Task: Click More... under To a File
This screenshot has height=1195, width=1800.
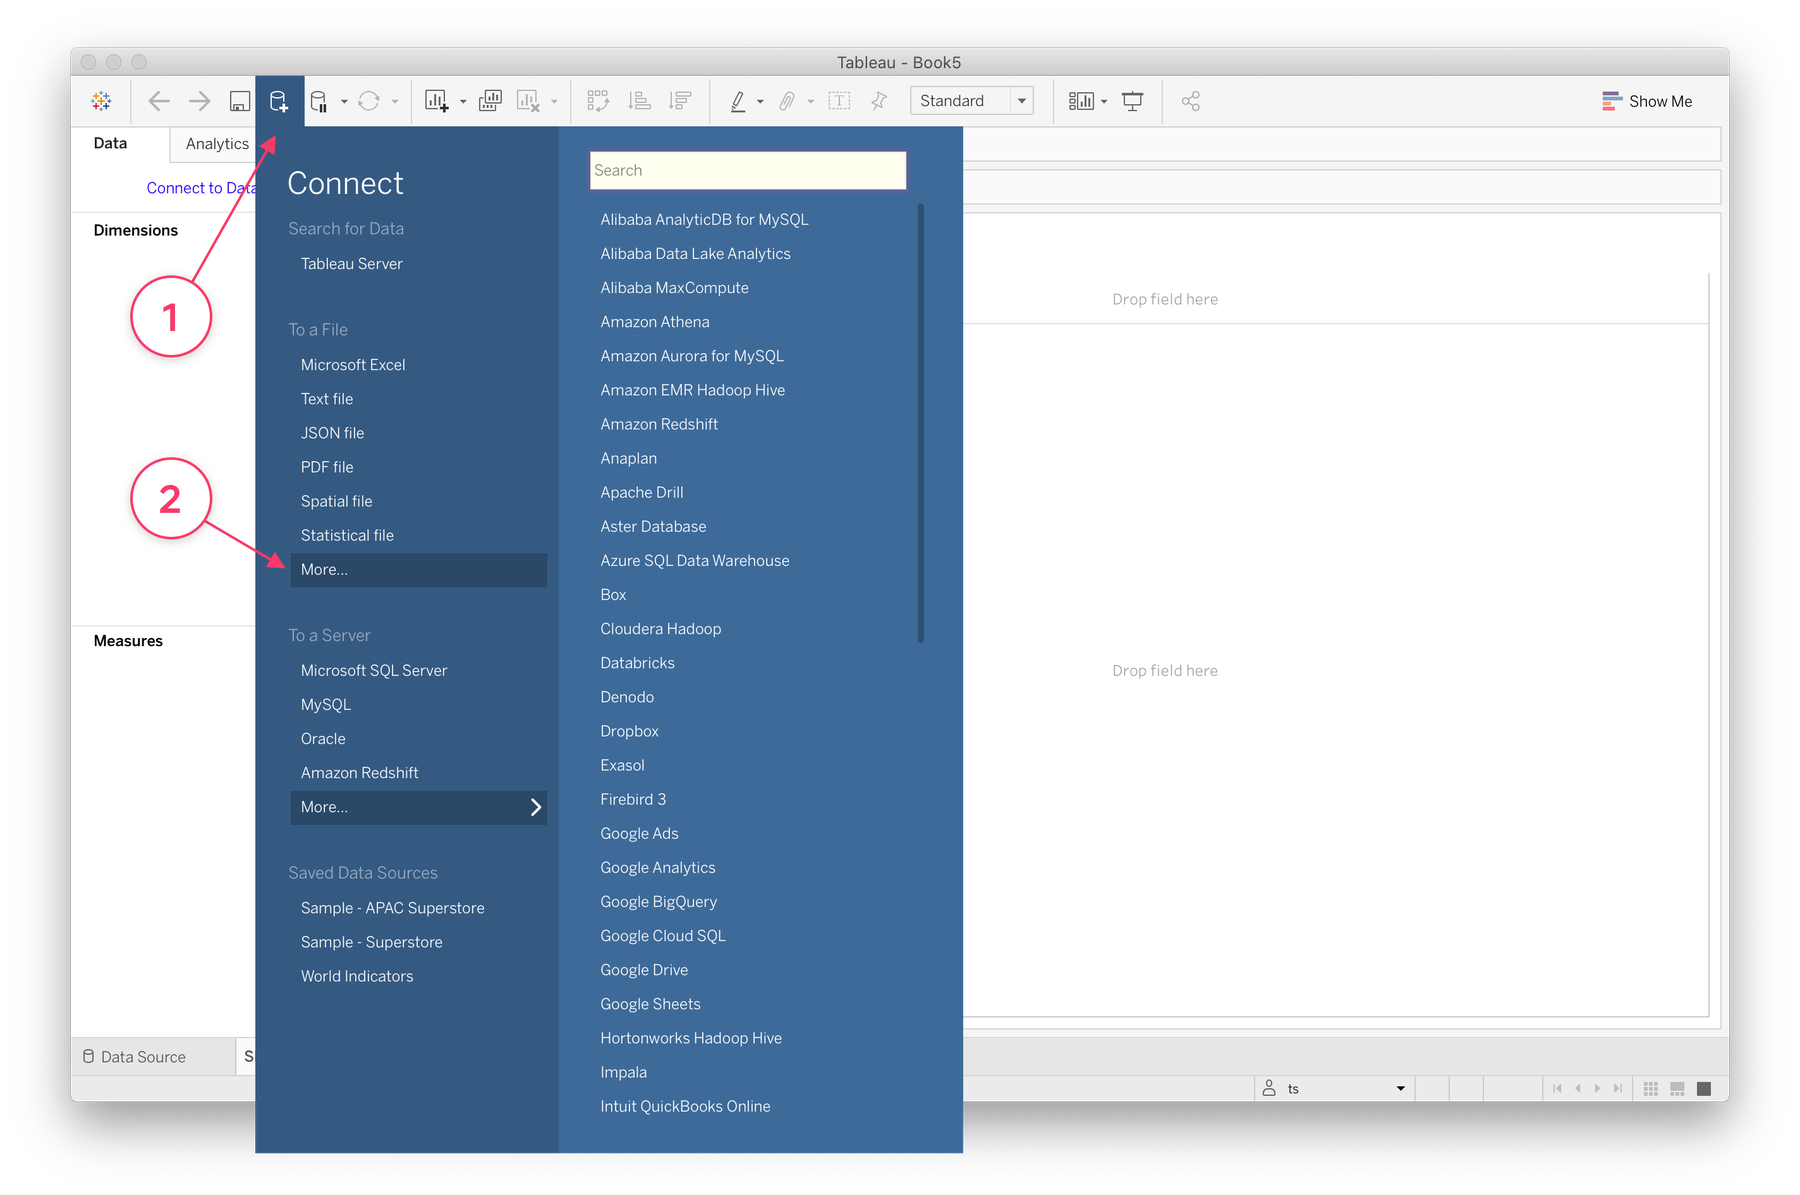Action: click(x=418, y=570)
